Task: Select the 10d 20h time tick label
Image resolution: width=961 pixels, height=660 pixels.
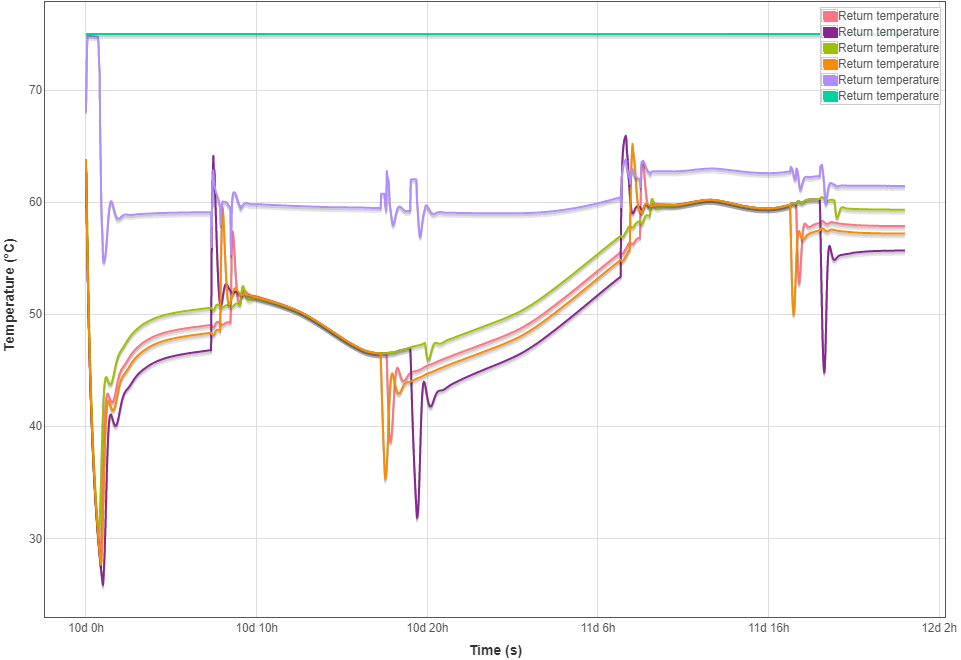Action: click(x=427, y=628)
